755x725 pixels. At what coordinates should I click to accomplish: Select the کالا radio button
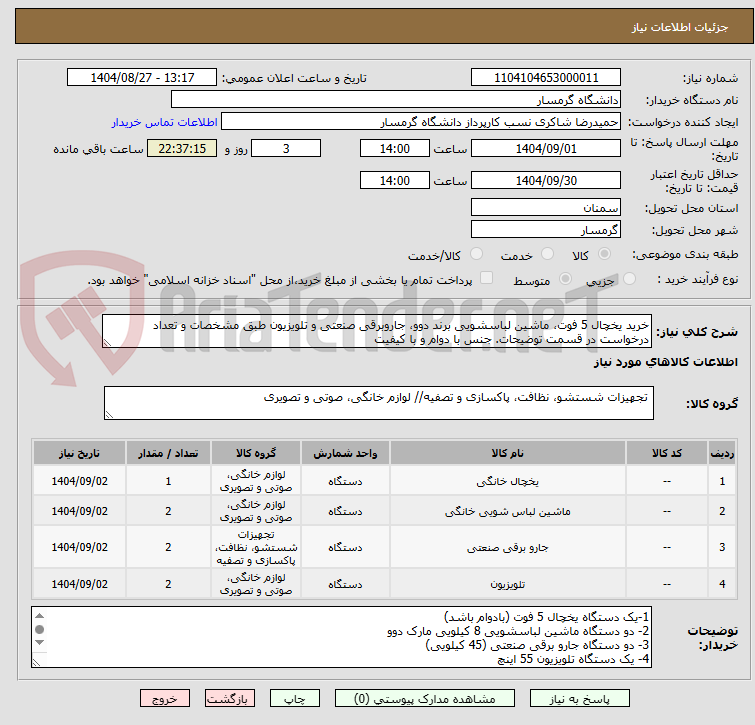(x=604, y=254)
